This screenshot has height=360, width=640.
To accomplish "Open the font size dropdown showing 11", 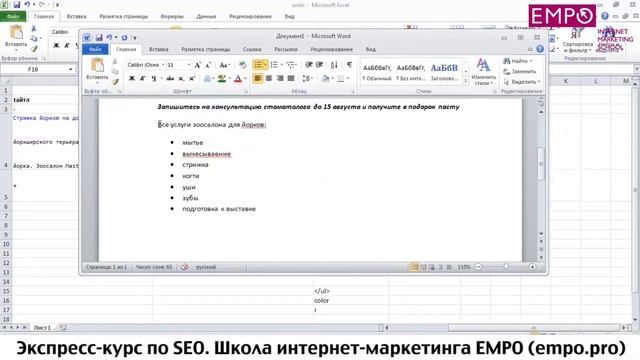I will pos(189,65).
